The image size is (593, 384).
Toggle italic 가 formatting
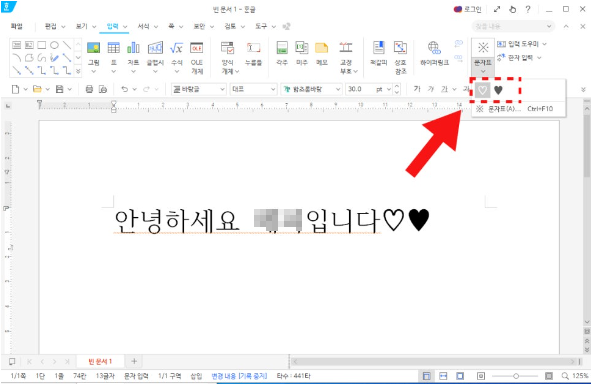(431, 89)
